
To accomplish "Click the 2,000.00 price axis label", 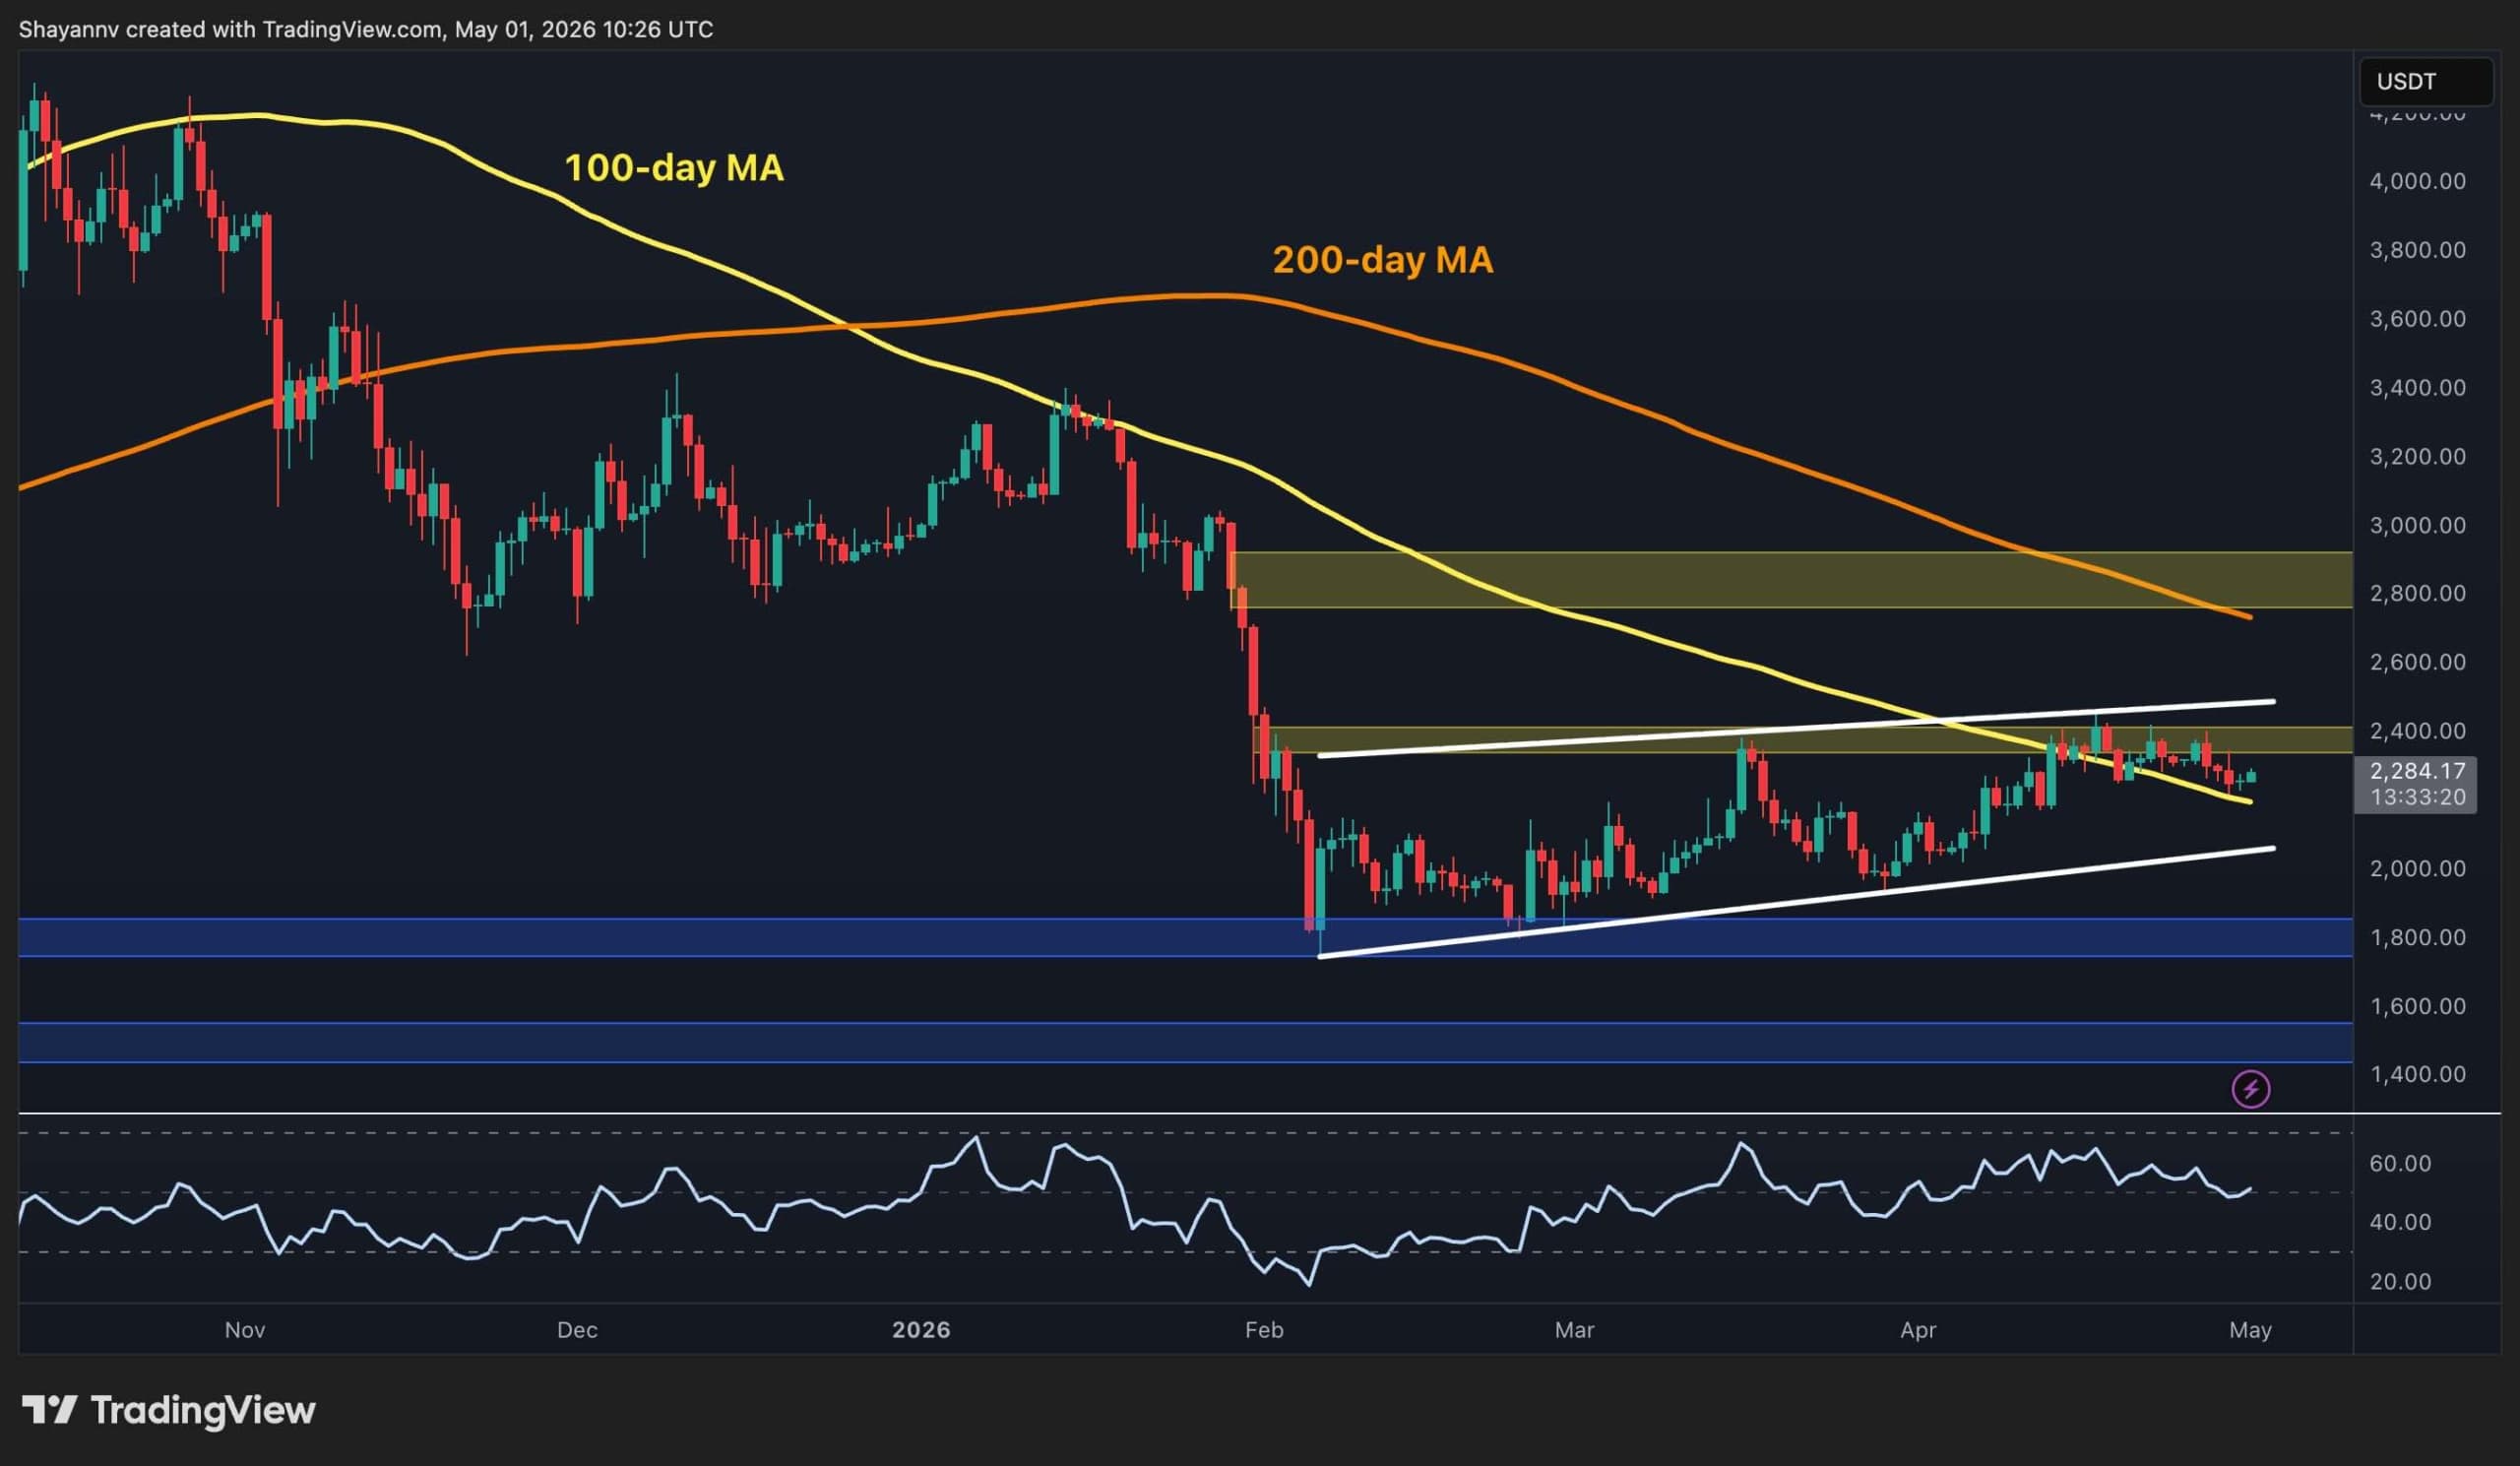I will [2417, 868].
